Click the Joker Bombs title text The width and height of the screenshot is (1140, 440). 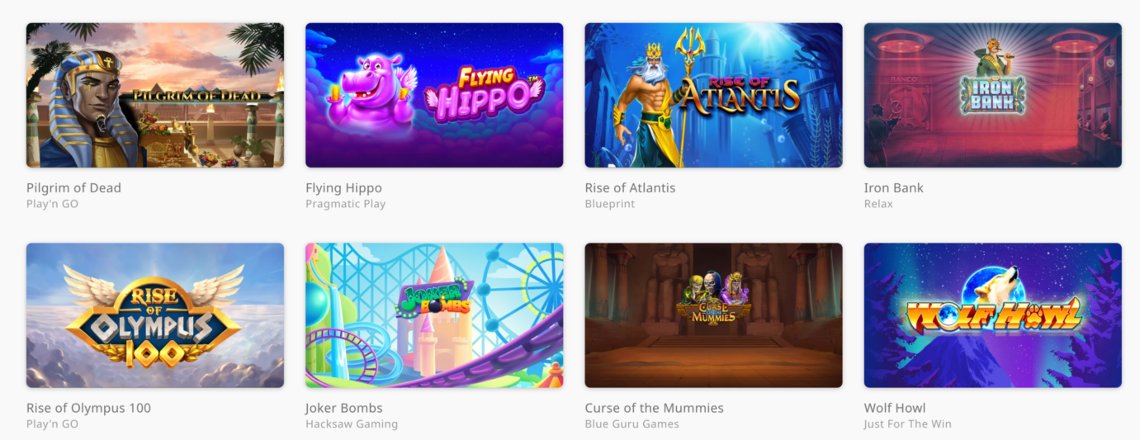[x=344, y=408]
